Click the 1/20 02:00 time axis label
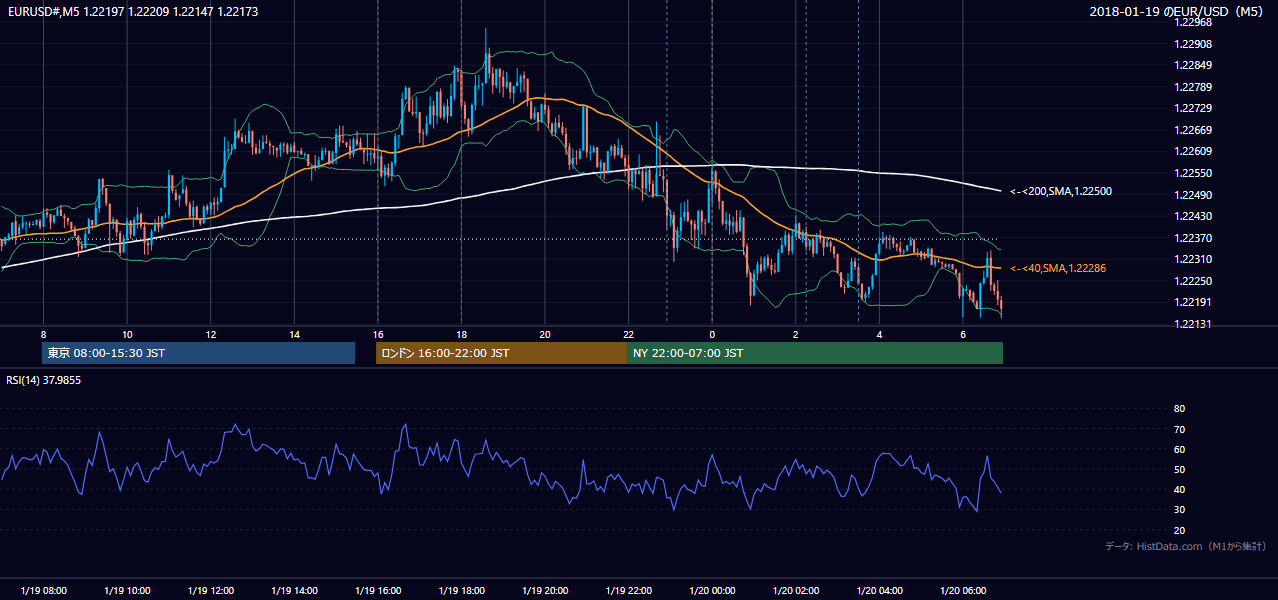The width and height of the screenshot is (1278, 600). pos(796,591)
